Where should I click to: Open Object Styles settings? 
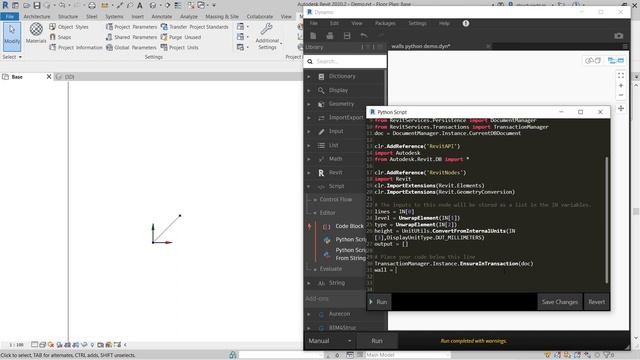tap(69, 27)
